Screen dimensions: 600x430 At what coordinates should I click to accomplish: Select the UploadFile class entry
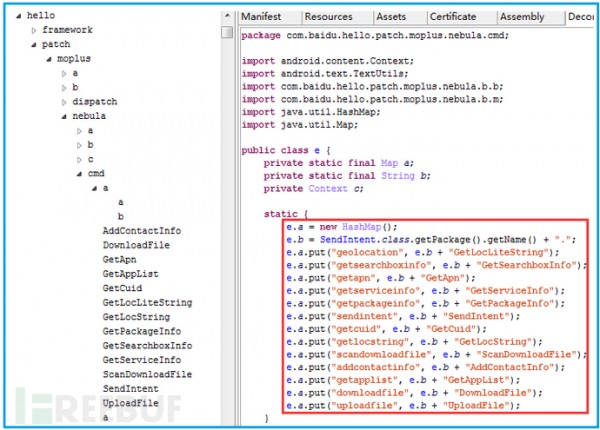pos(130,403)
